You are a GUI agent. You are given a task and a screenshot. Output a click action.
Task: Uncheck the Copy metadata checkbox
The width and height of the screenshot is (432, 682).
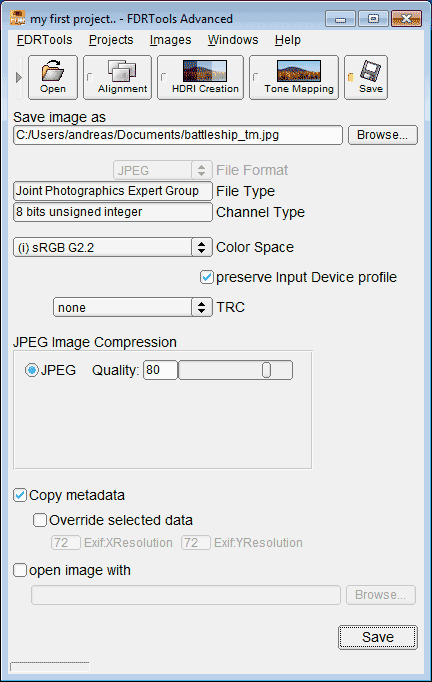20,495
